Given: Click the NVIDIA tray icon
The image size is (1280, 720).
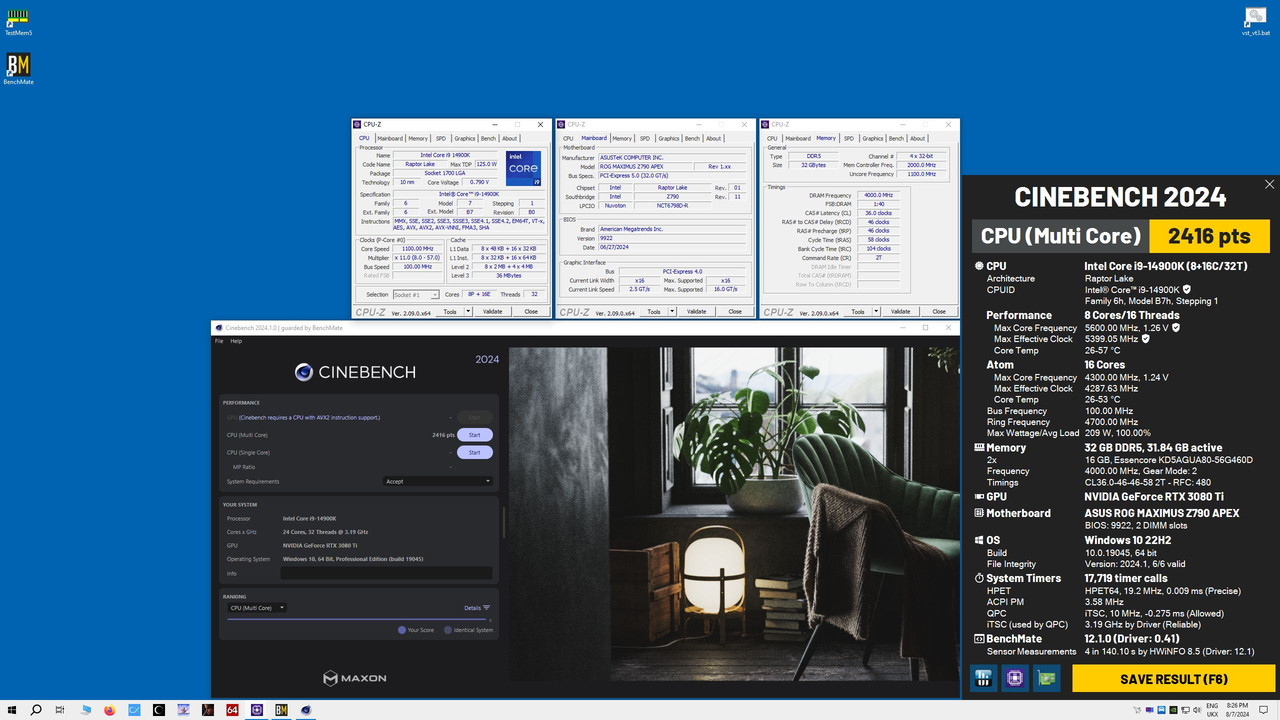Looking at the screenshot, I should [x=1173, y=710].
